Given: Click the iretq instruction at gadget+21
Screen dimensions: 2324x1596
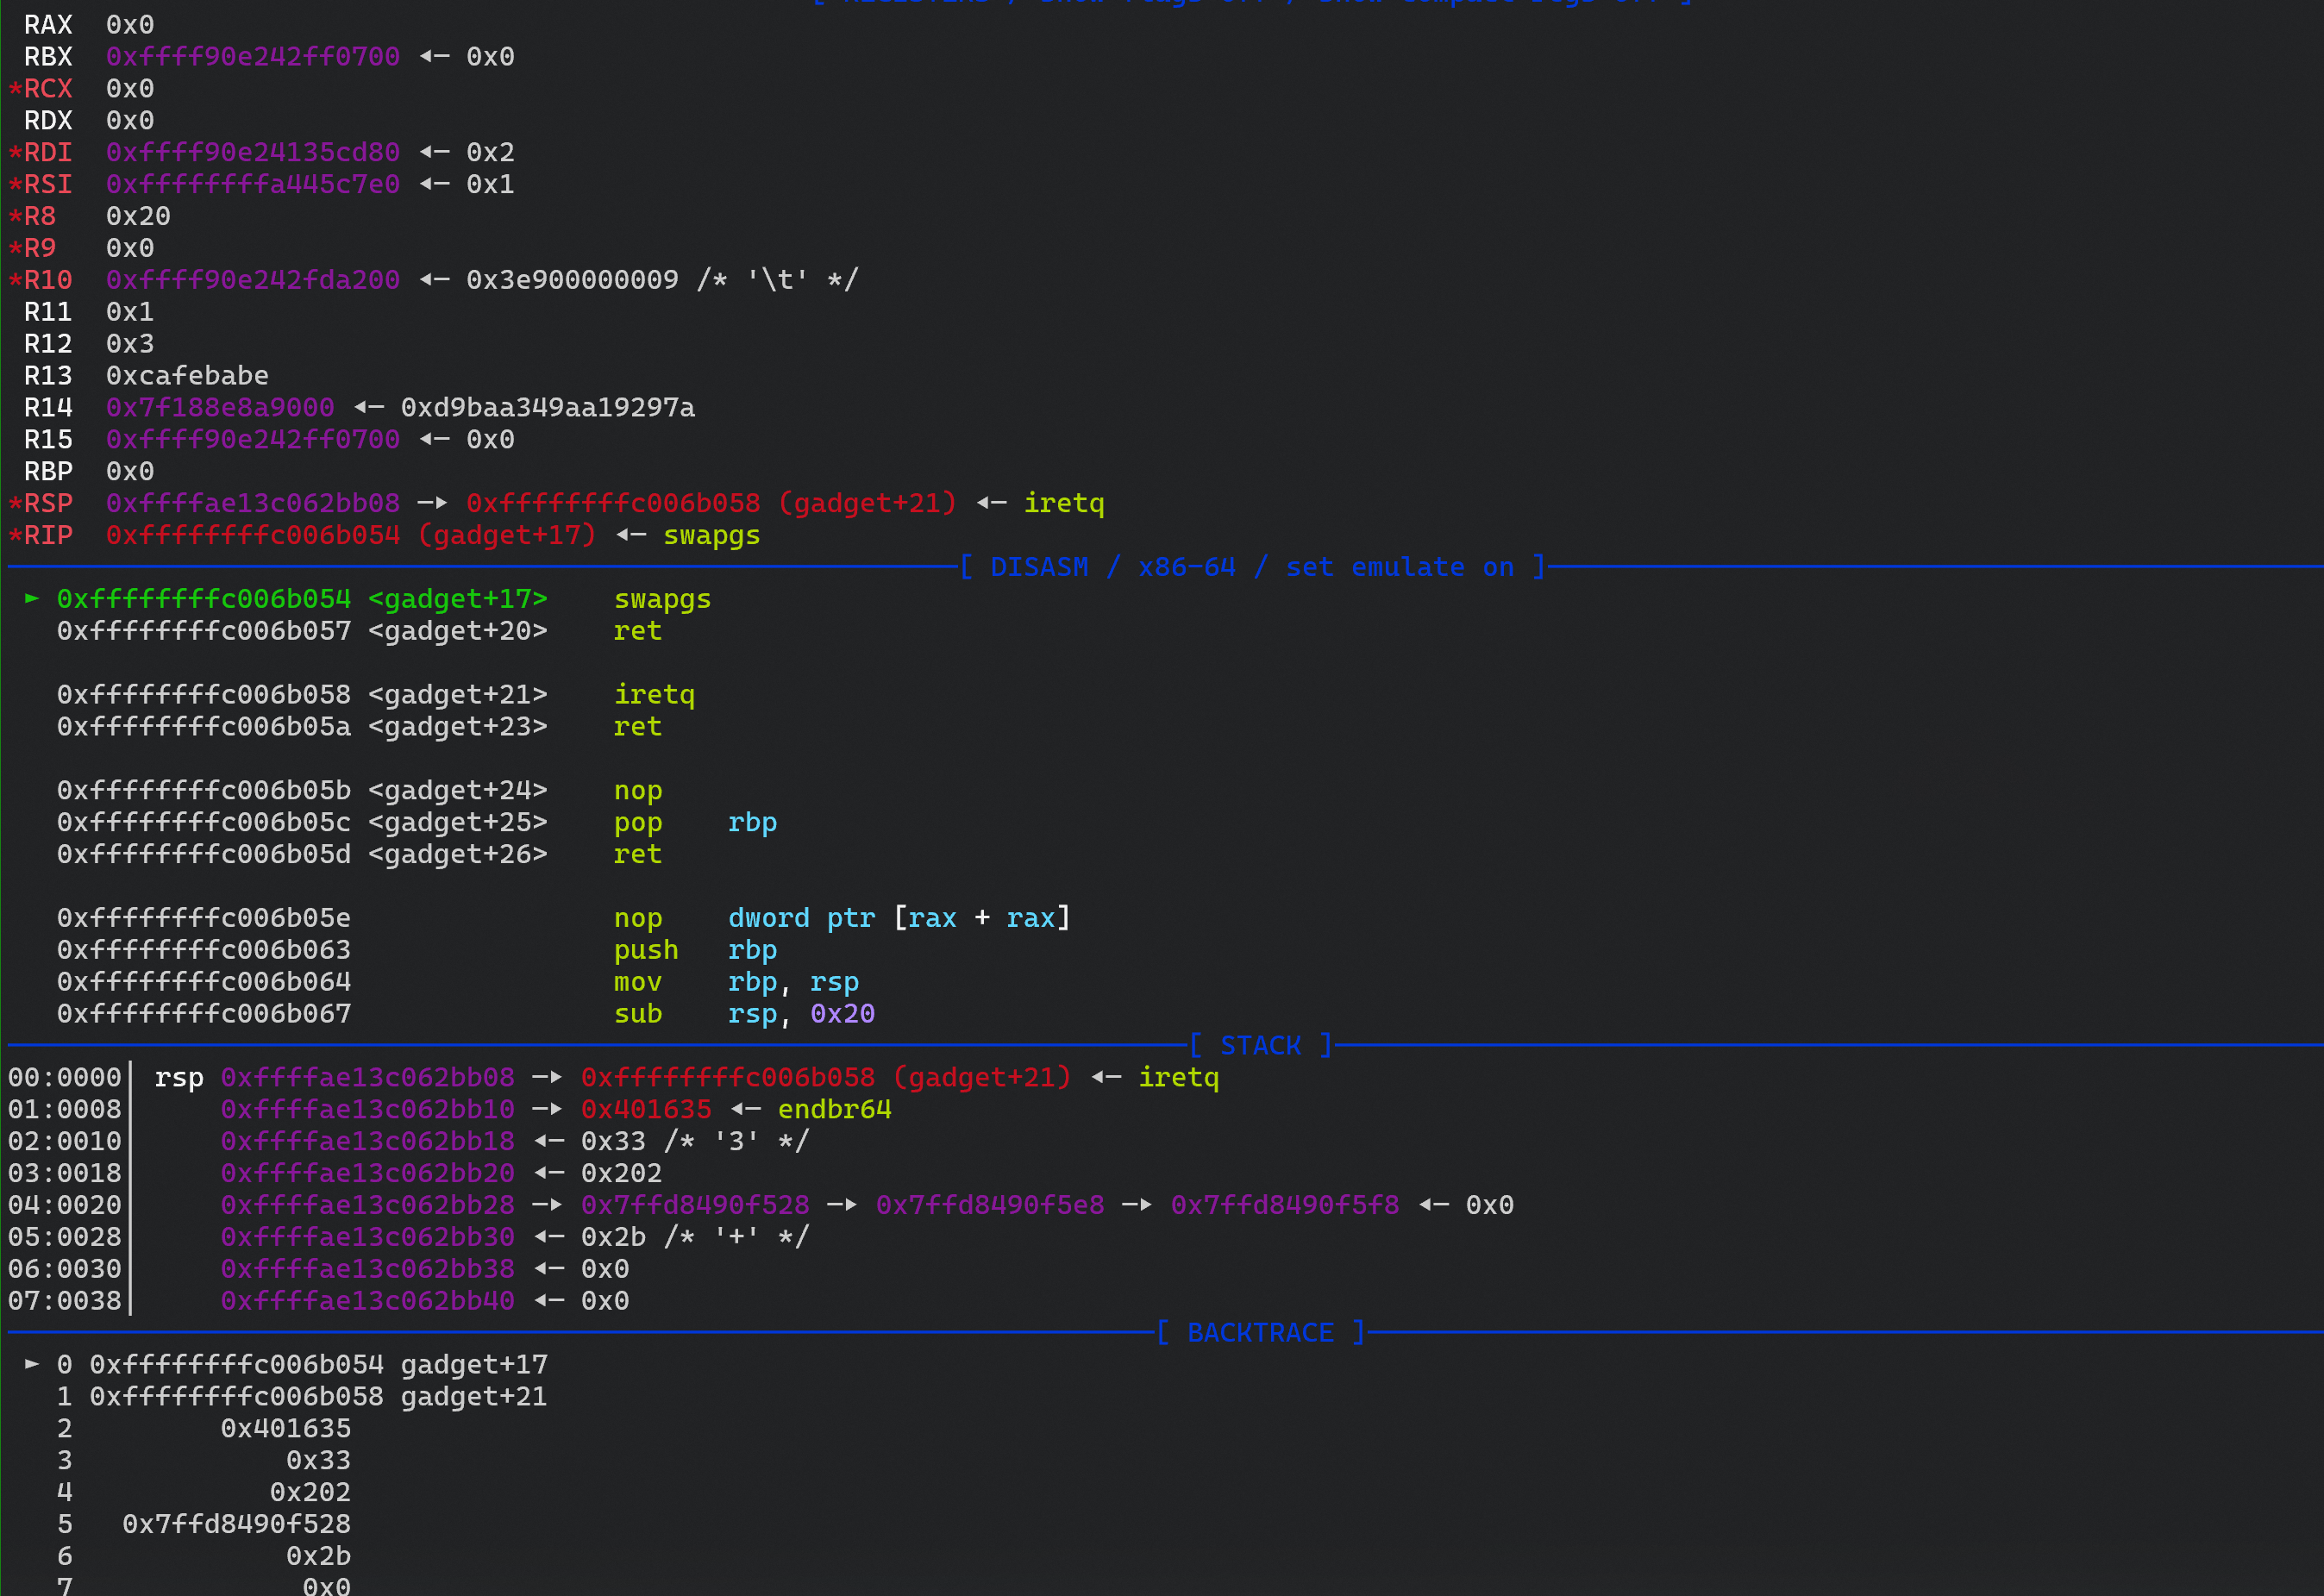Looking at the screenshot, I should [x=654, y=695].
